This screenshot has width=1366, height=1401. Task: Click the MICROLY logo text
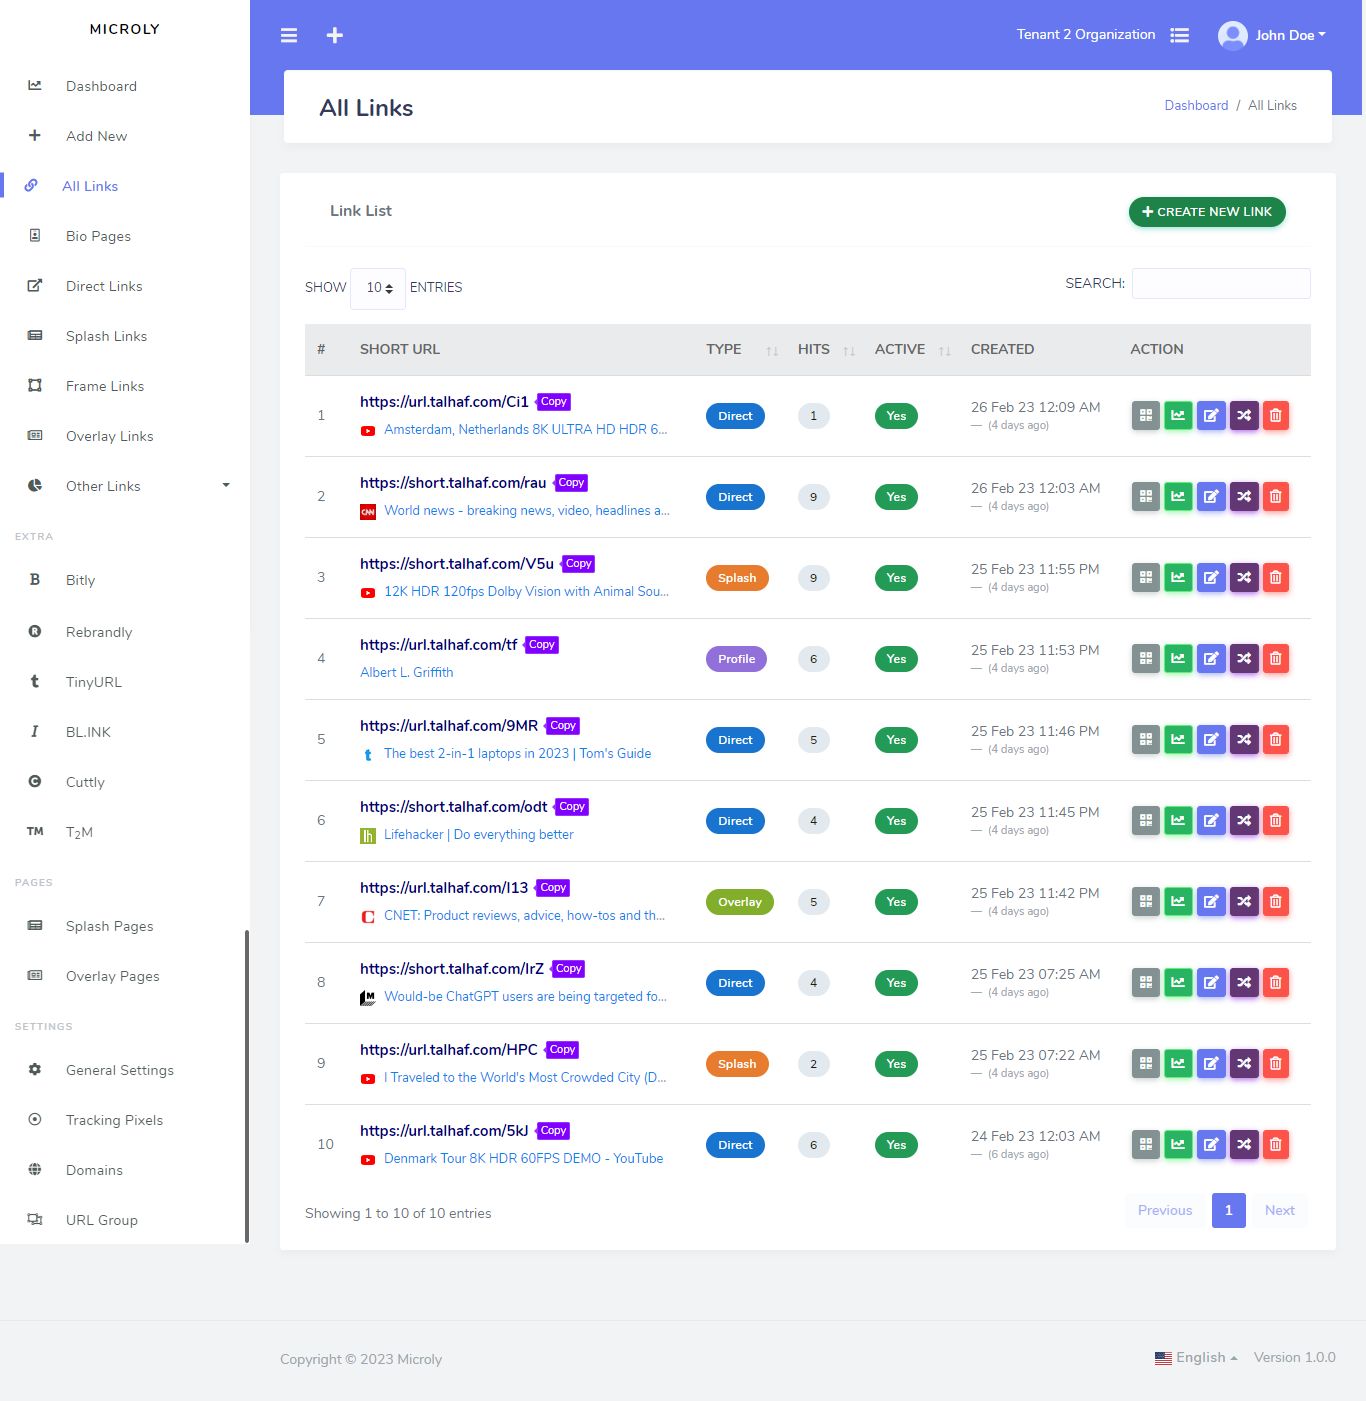pos(125,29)
